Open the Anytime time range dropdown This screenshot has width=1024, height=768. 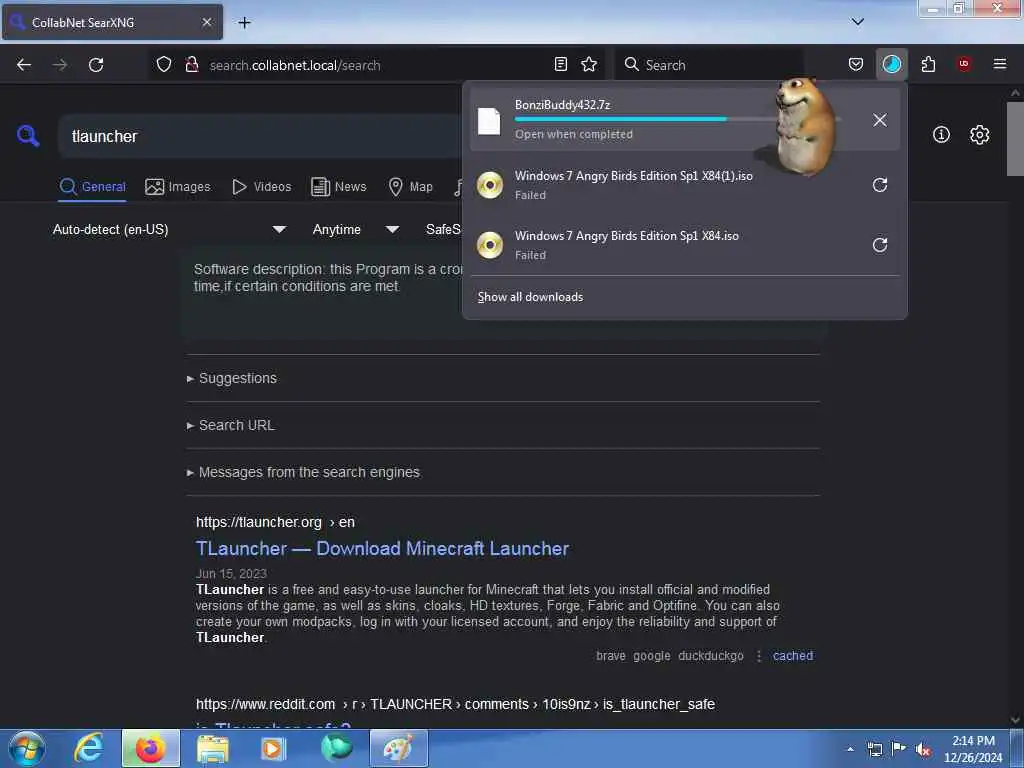click(356, 229)
